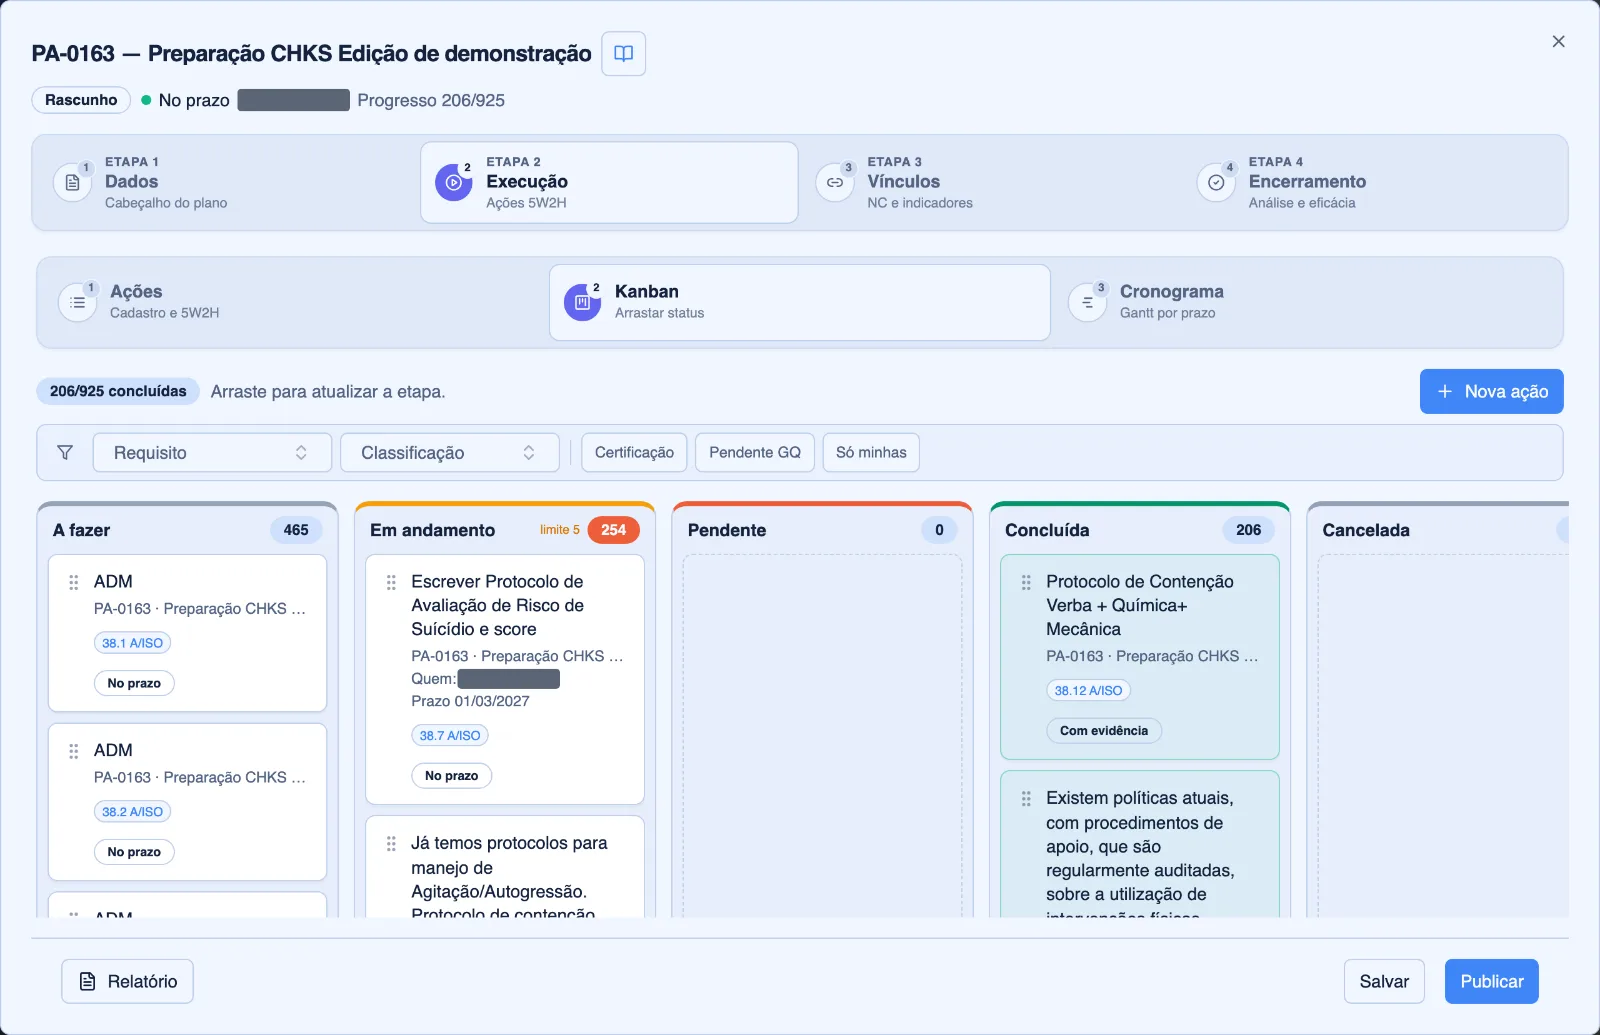1600x1035 pixels.
Task: Grab drag handle on Existem políticas atuais card
Action: (x=1026, y=799)
